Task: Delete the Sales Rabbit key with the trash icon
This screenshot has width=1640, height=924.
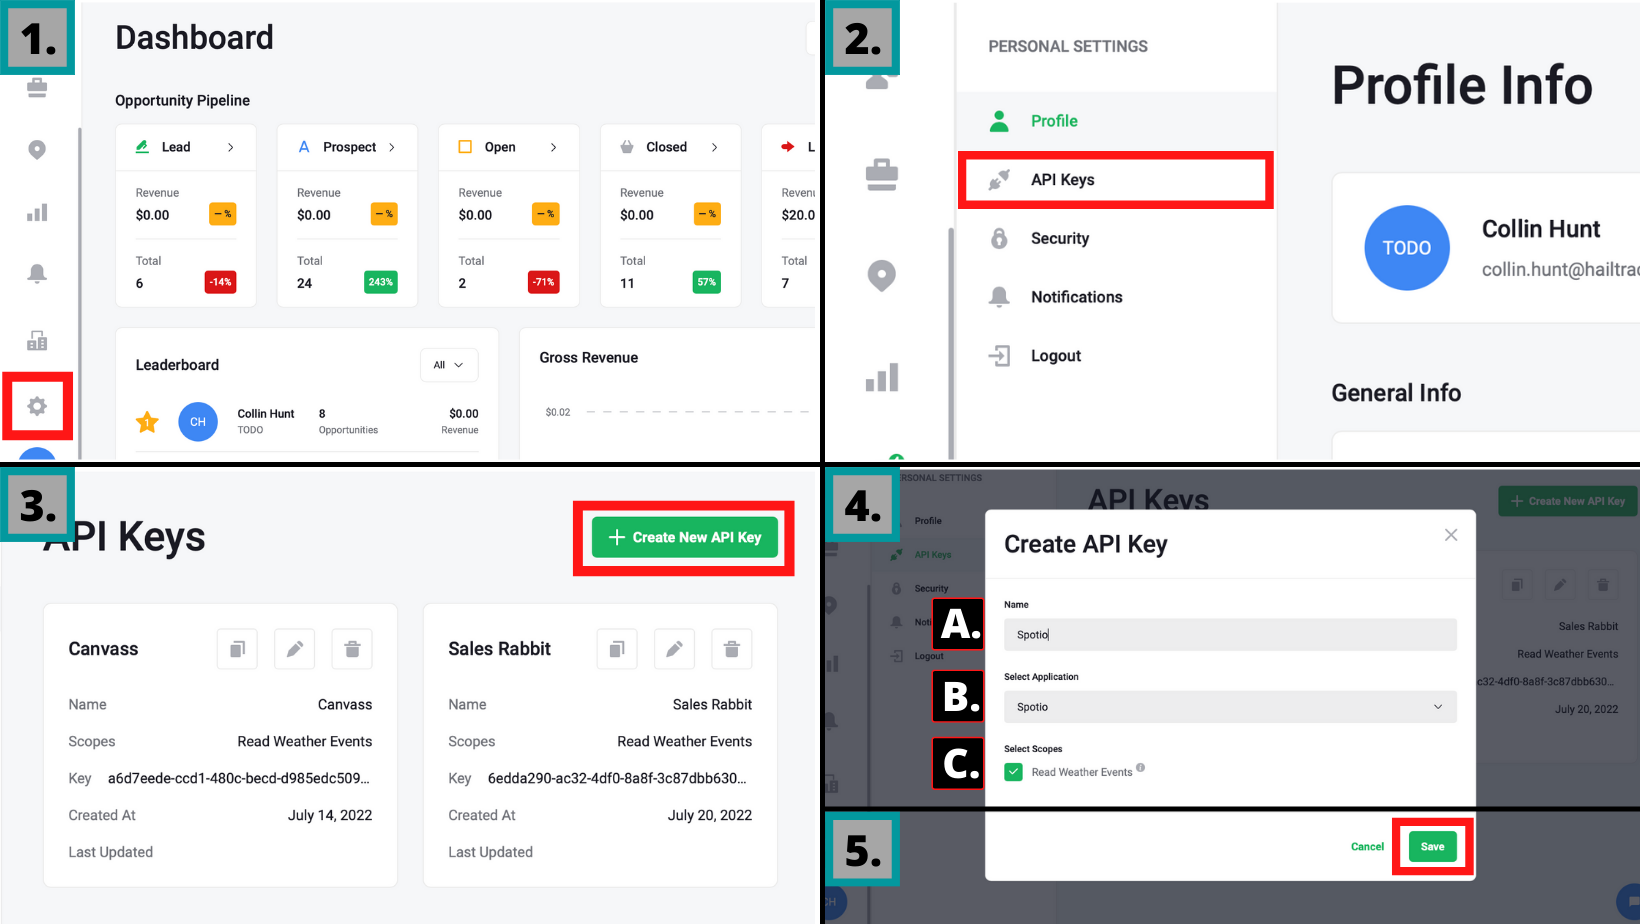Action: (732, 649)
